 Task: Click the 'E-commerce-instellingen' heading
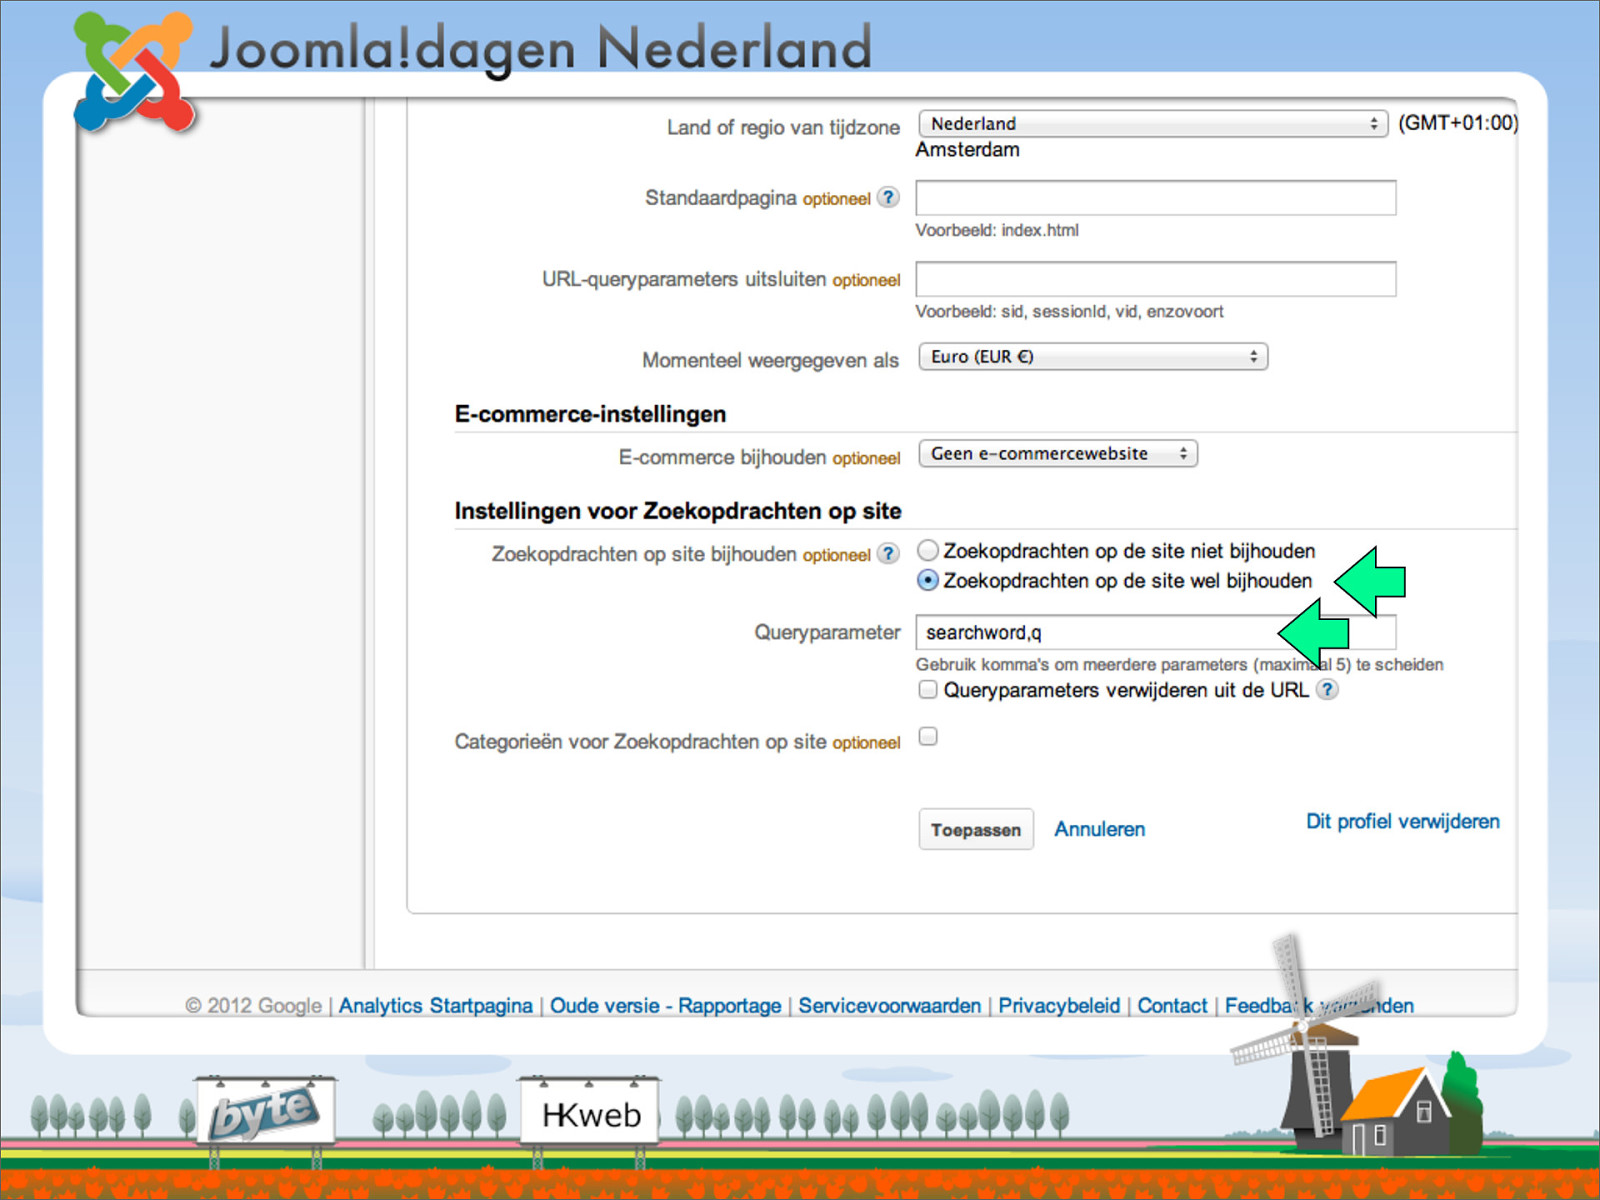[x=590, y=414]
